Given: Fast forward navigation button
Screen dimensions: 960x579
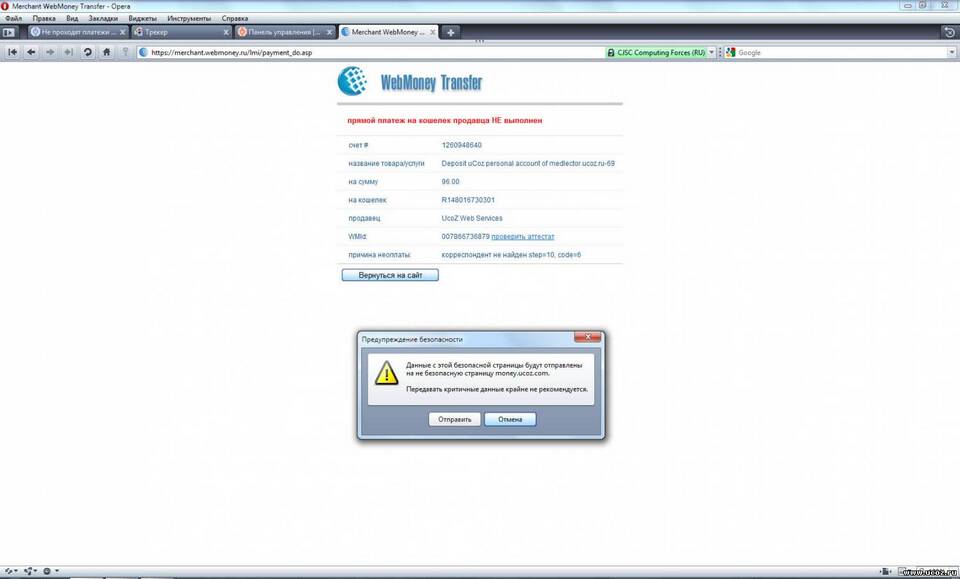Looking at the screenshot, I should point(69,53).
